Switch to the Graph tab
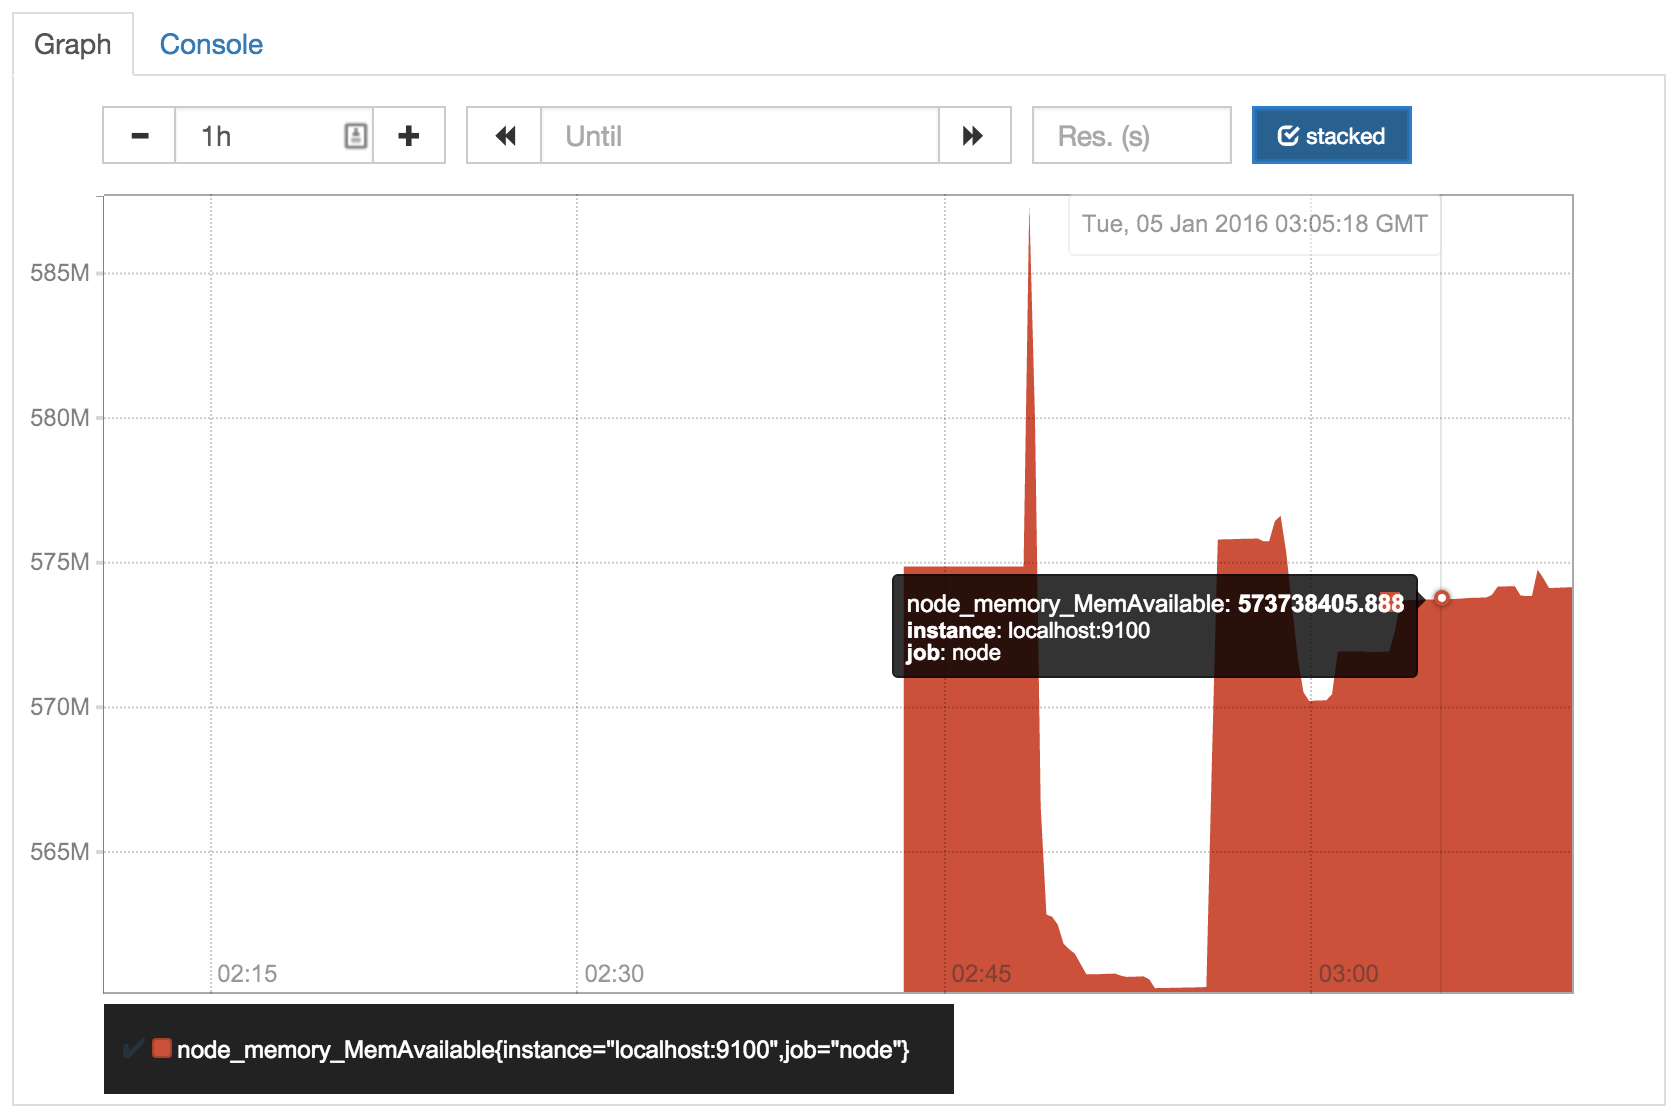 tap(73, 45)
